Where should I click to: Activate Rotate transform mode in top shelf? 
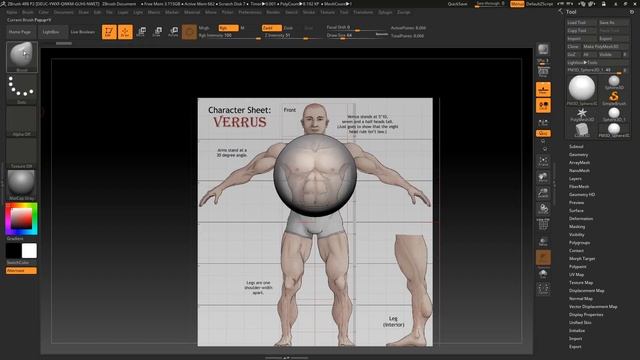point(173,31)
